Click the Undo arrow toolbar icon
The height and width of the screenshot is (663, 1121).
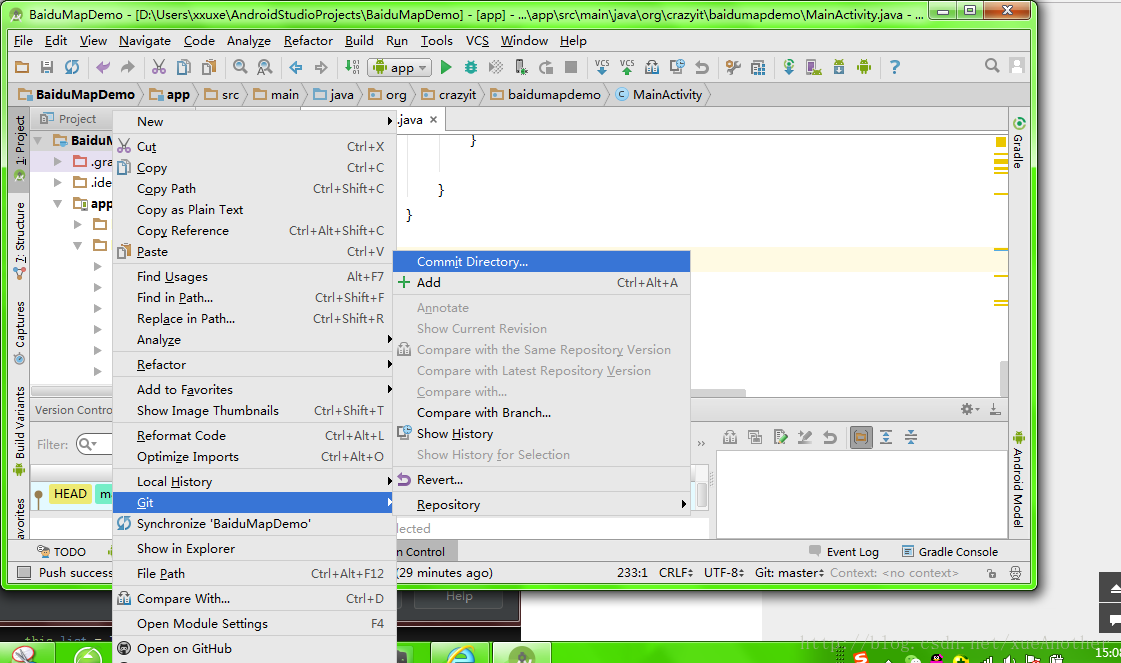[x=103, y=67]
